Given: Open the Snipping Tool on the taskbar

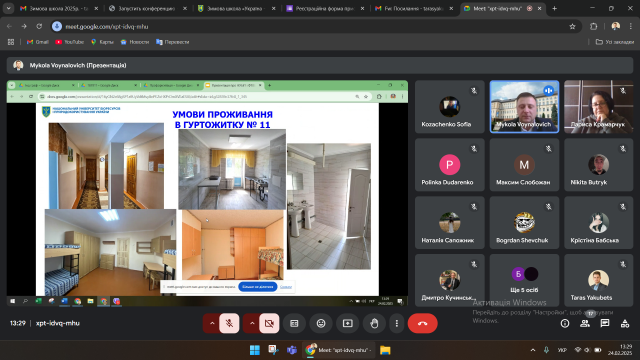Looking at the screenshot, I should [x=273, y=350].
